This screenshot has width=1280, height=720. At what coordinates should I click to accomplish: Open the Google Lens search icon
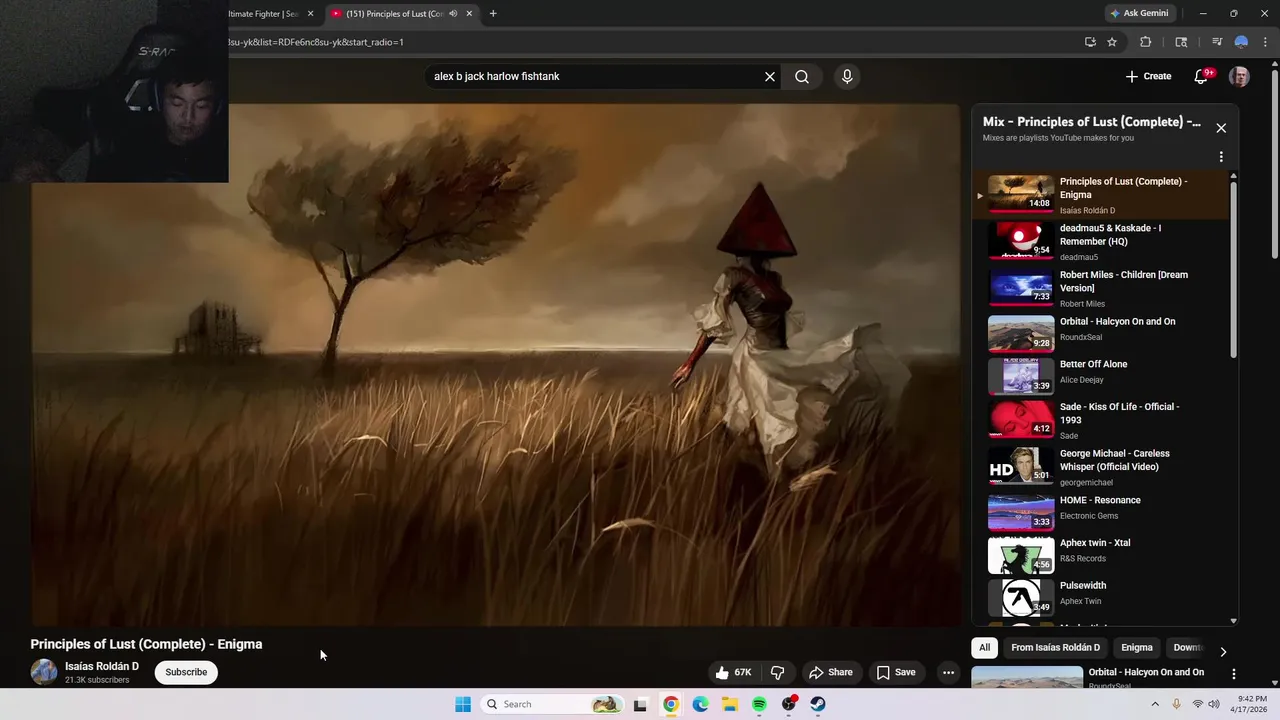[1181, 42]
